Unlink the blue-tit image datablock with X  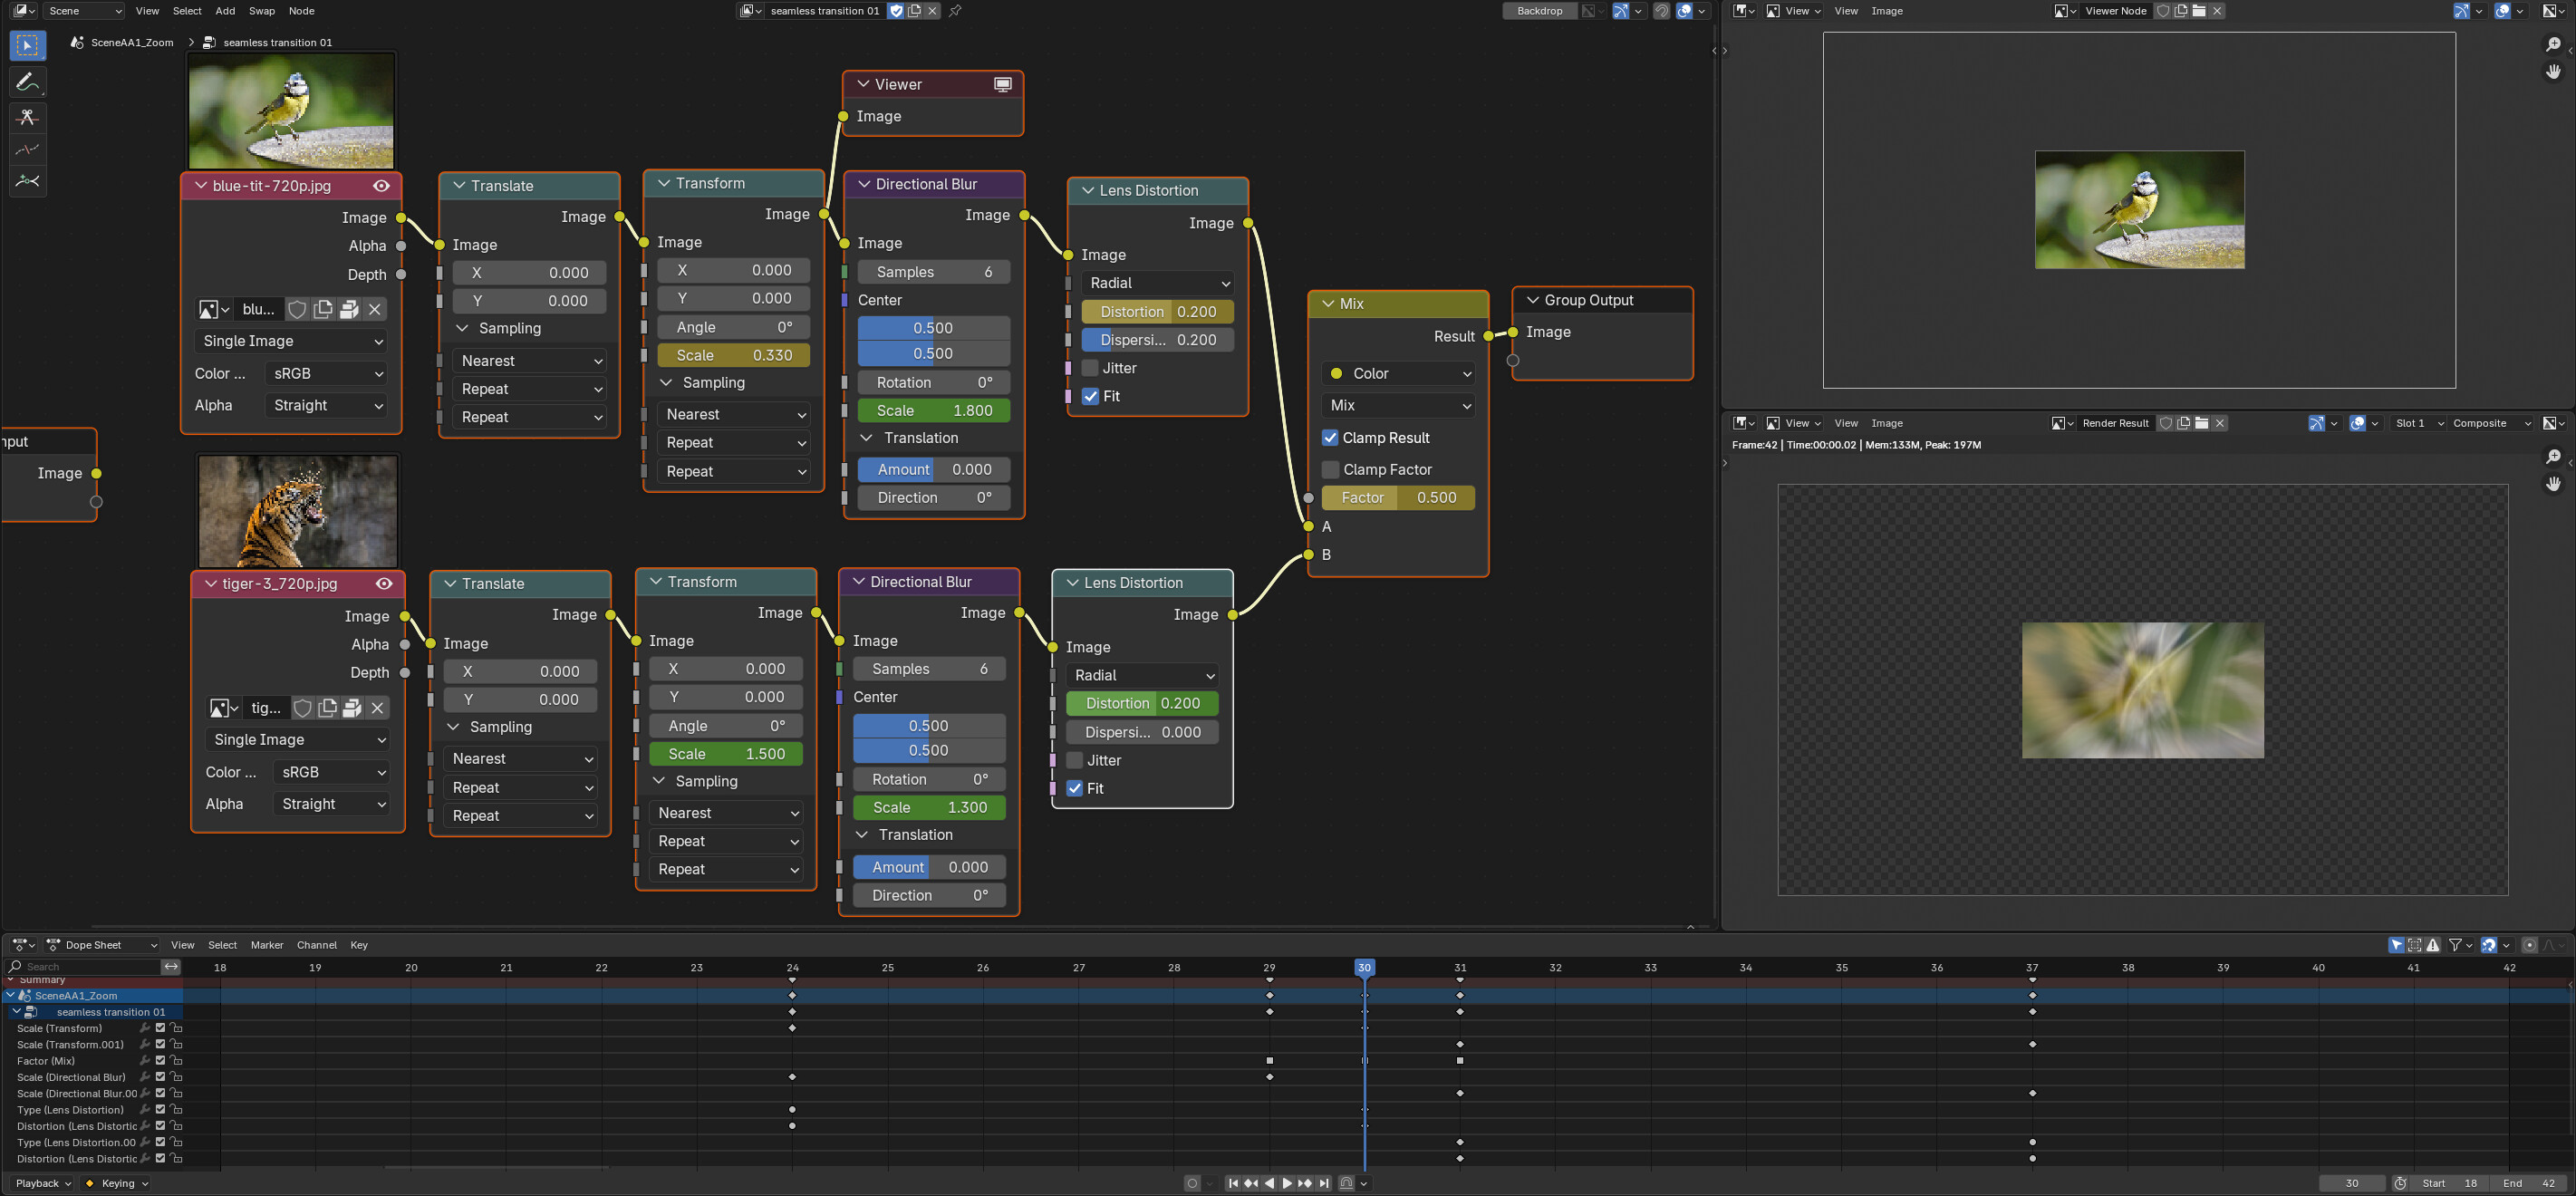click(x=375, y=309)
